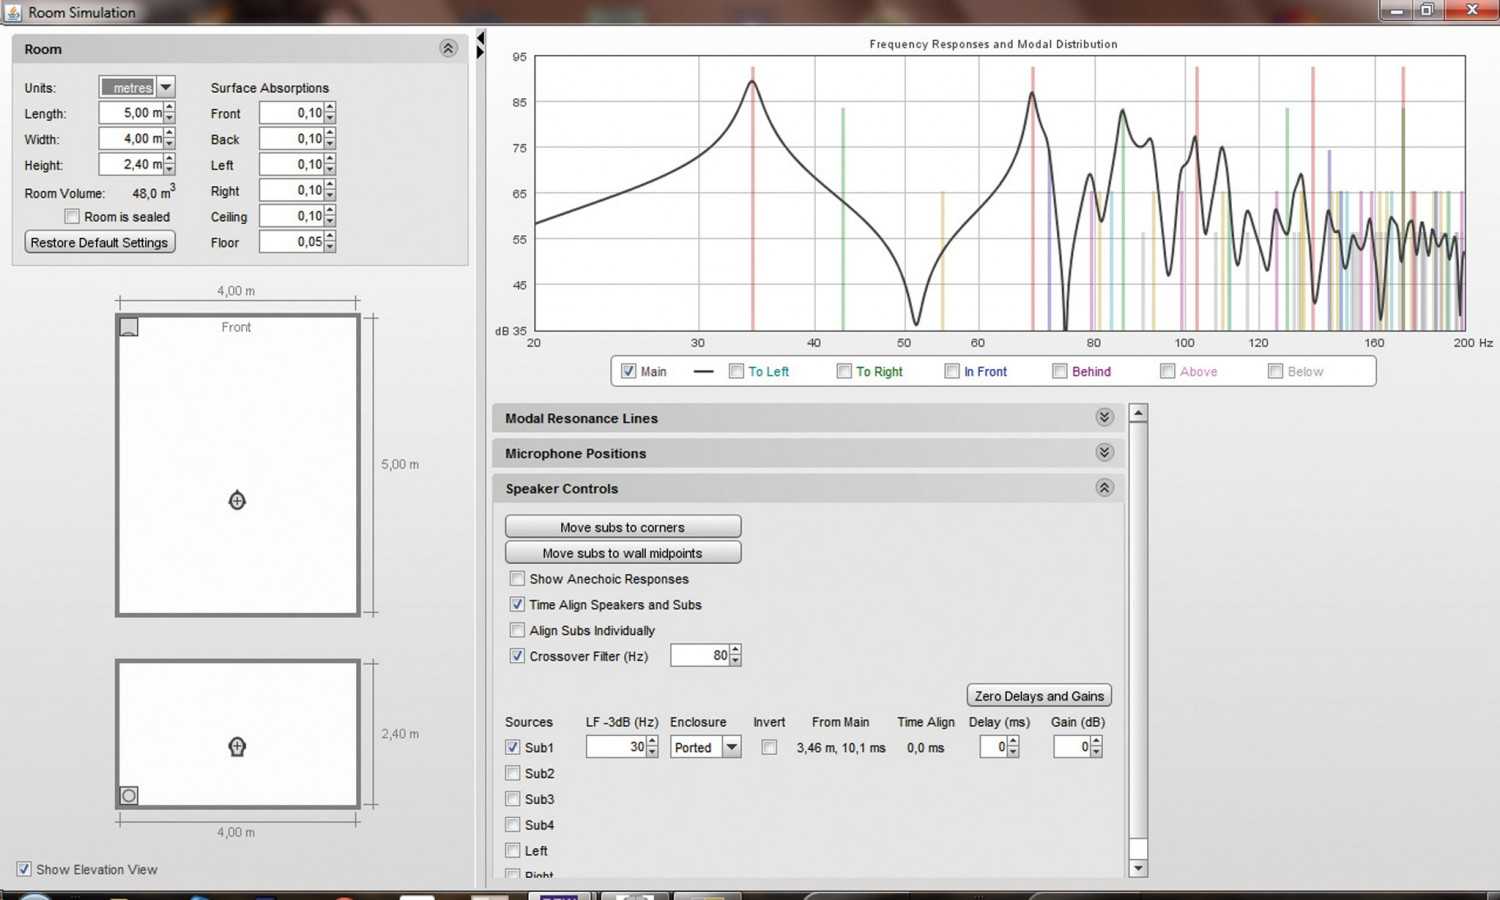This screenshot has width=1500, height=900.
Task: Enable the To Left response checkbox
Action: [736, 371]
